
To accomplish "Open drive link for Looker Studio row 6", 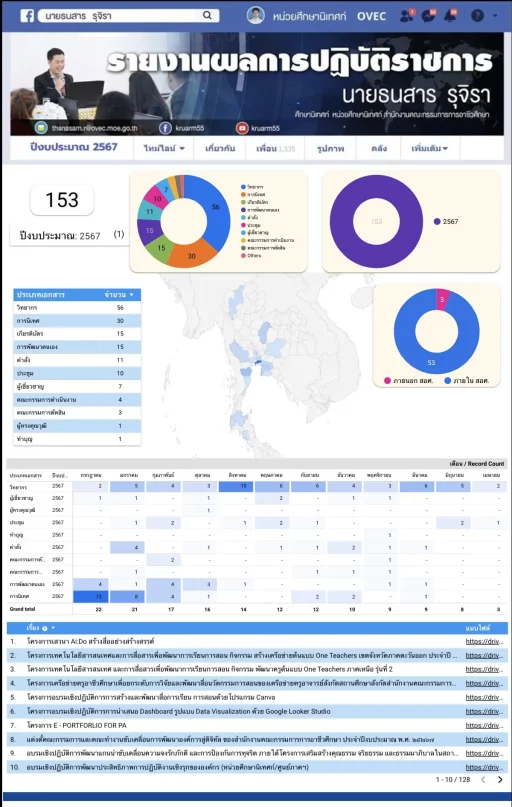I will (484, 711).
